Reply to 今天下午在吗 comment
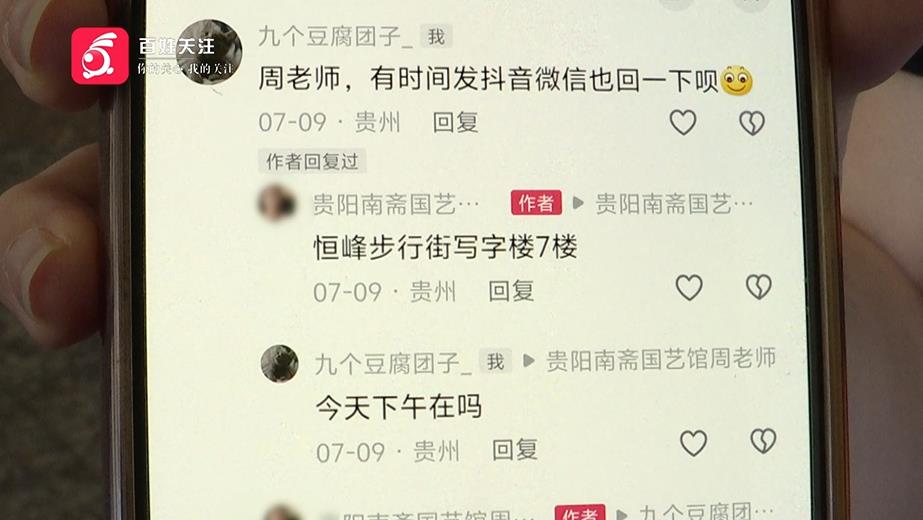The height and width of the screenshot is (520, 923). (x=514, y=449)
